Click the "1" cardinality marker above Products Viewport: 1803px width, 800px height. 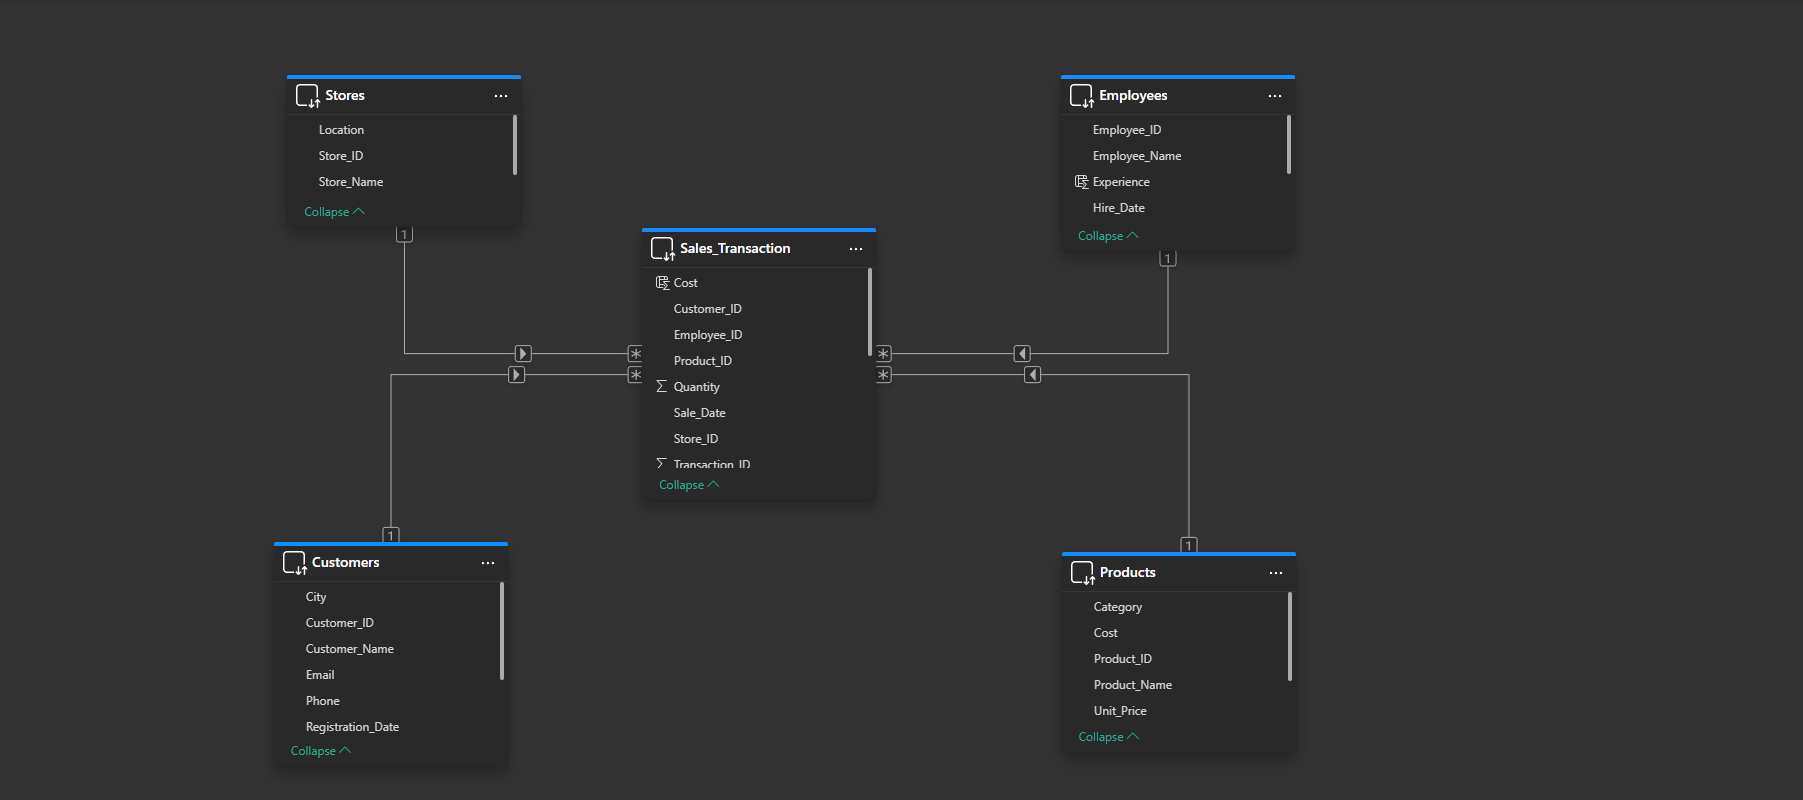1189,545
